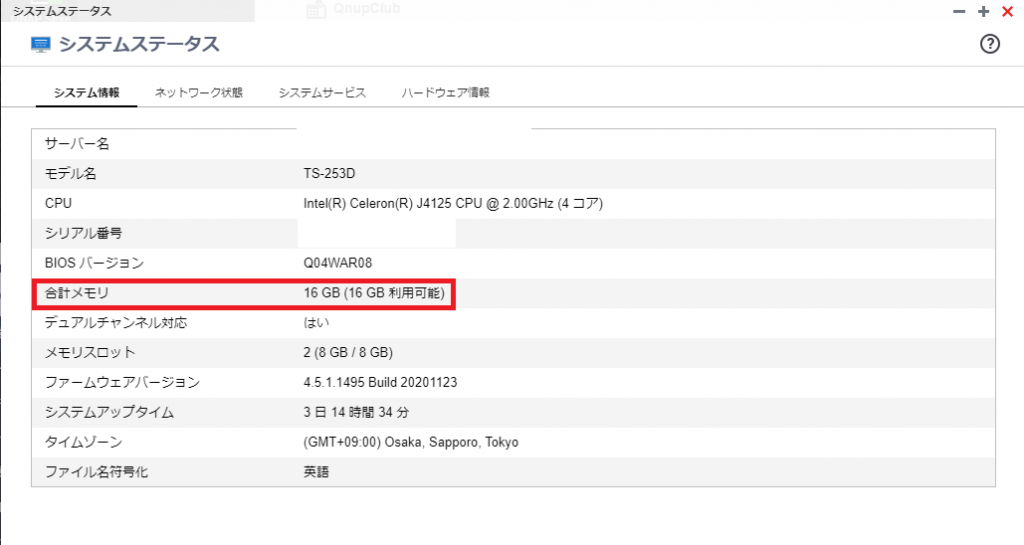Image resolution: width=1024 pixels, height=545 pixels.
Task: Click the シリアル番号 label
Action: click(x=84, y=233)
